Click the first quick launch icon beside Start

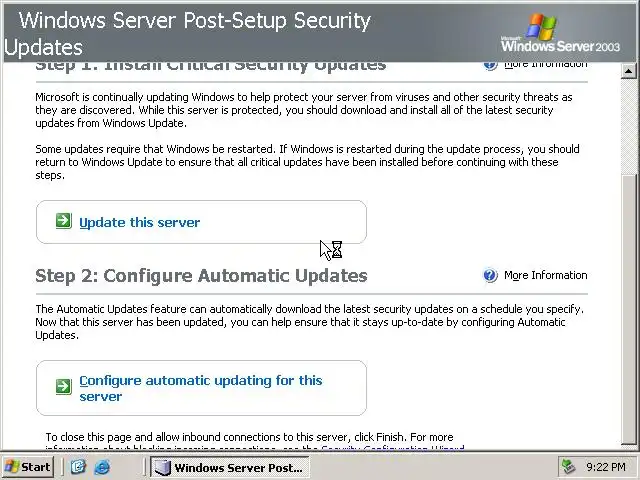point(78,467)
